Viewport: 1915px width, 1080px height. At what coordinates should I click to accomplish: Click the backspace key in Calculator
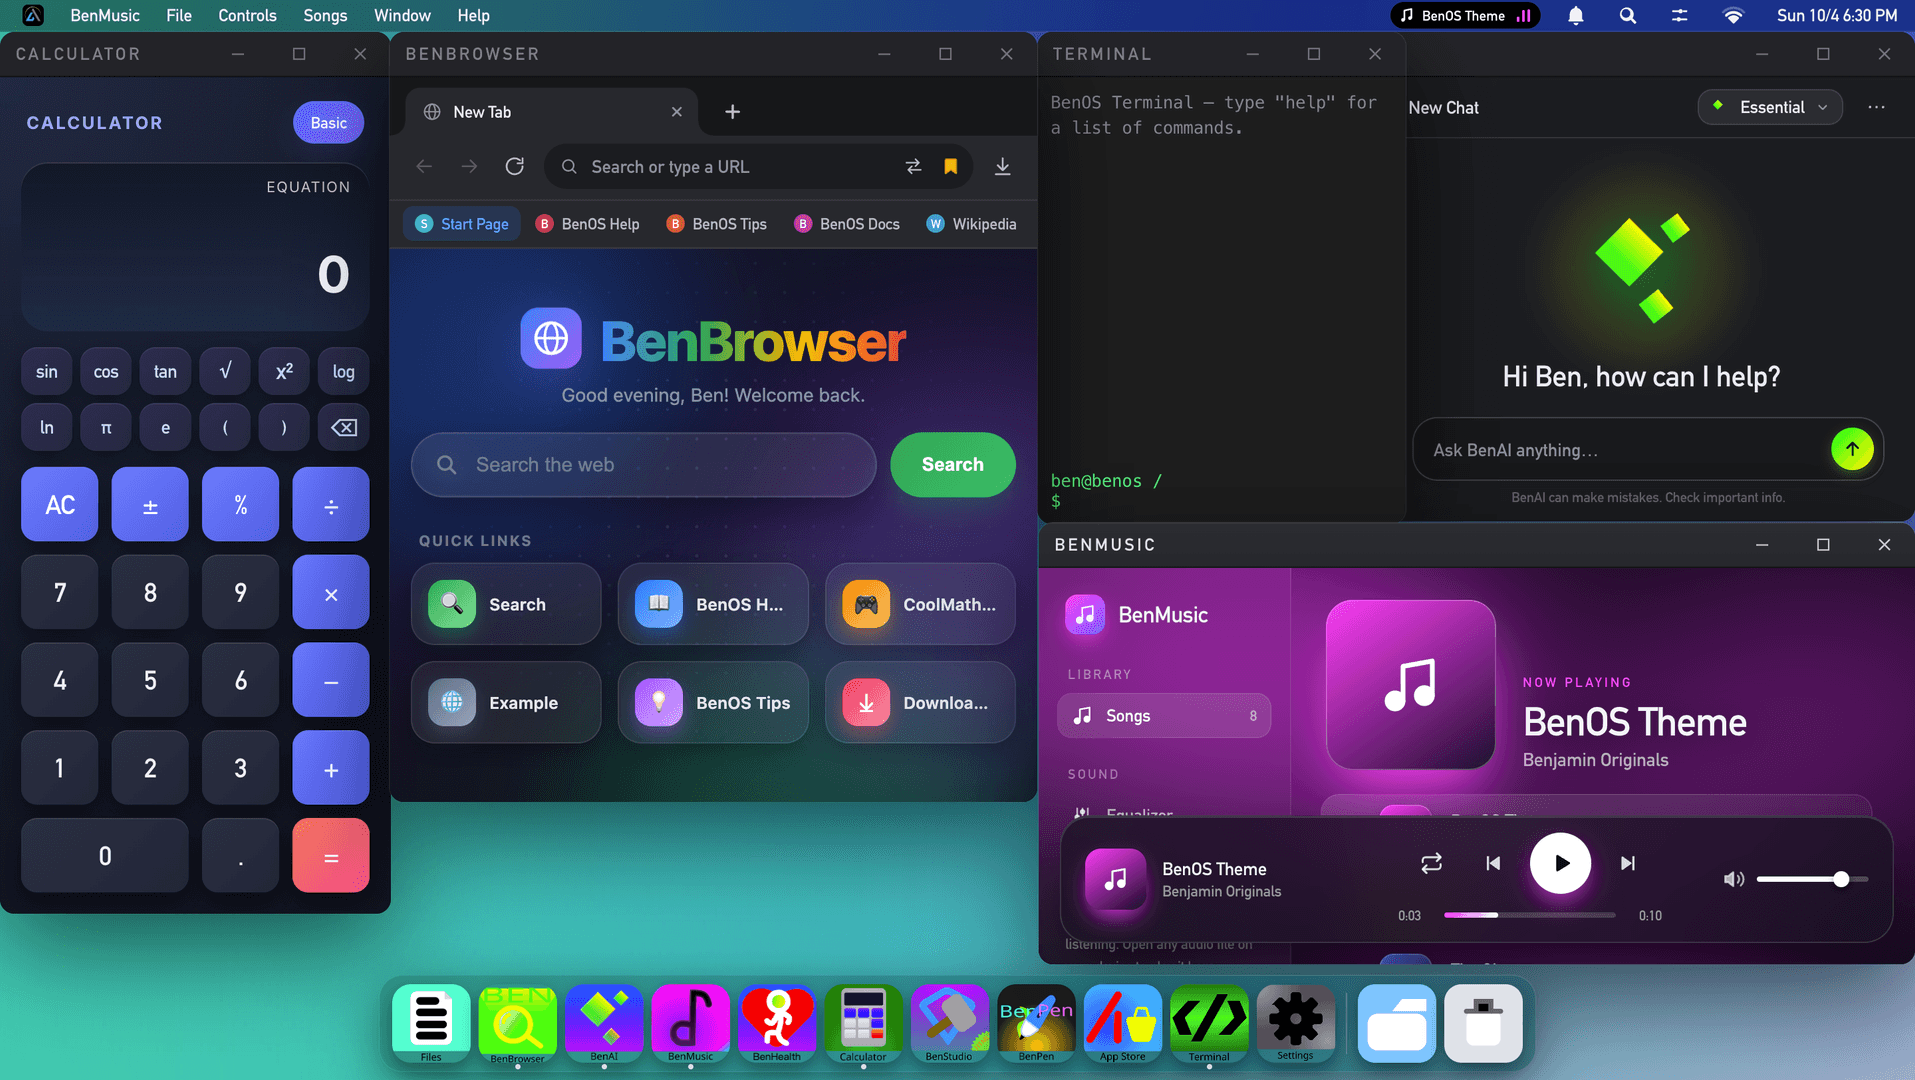click(343, 428)
